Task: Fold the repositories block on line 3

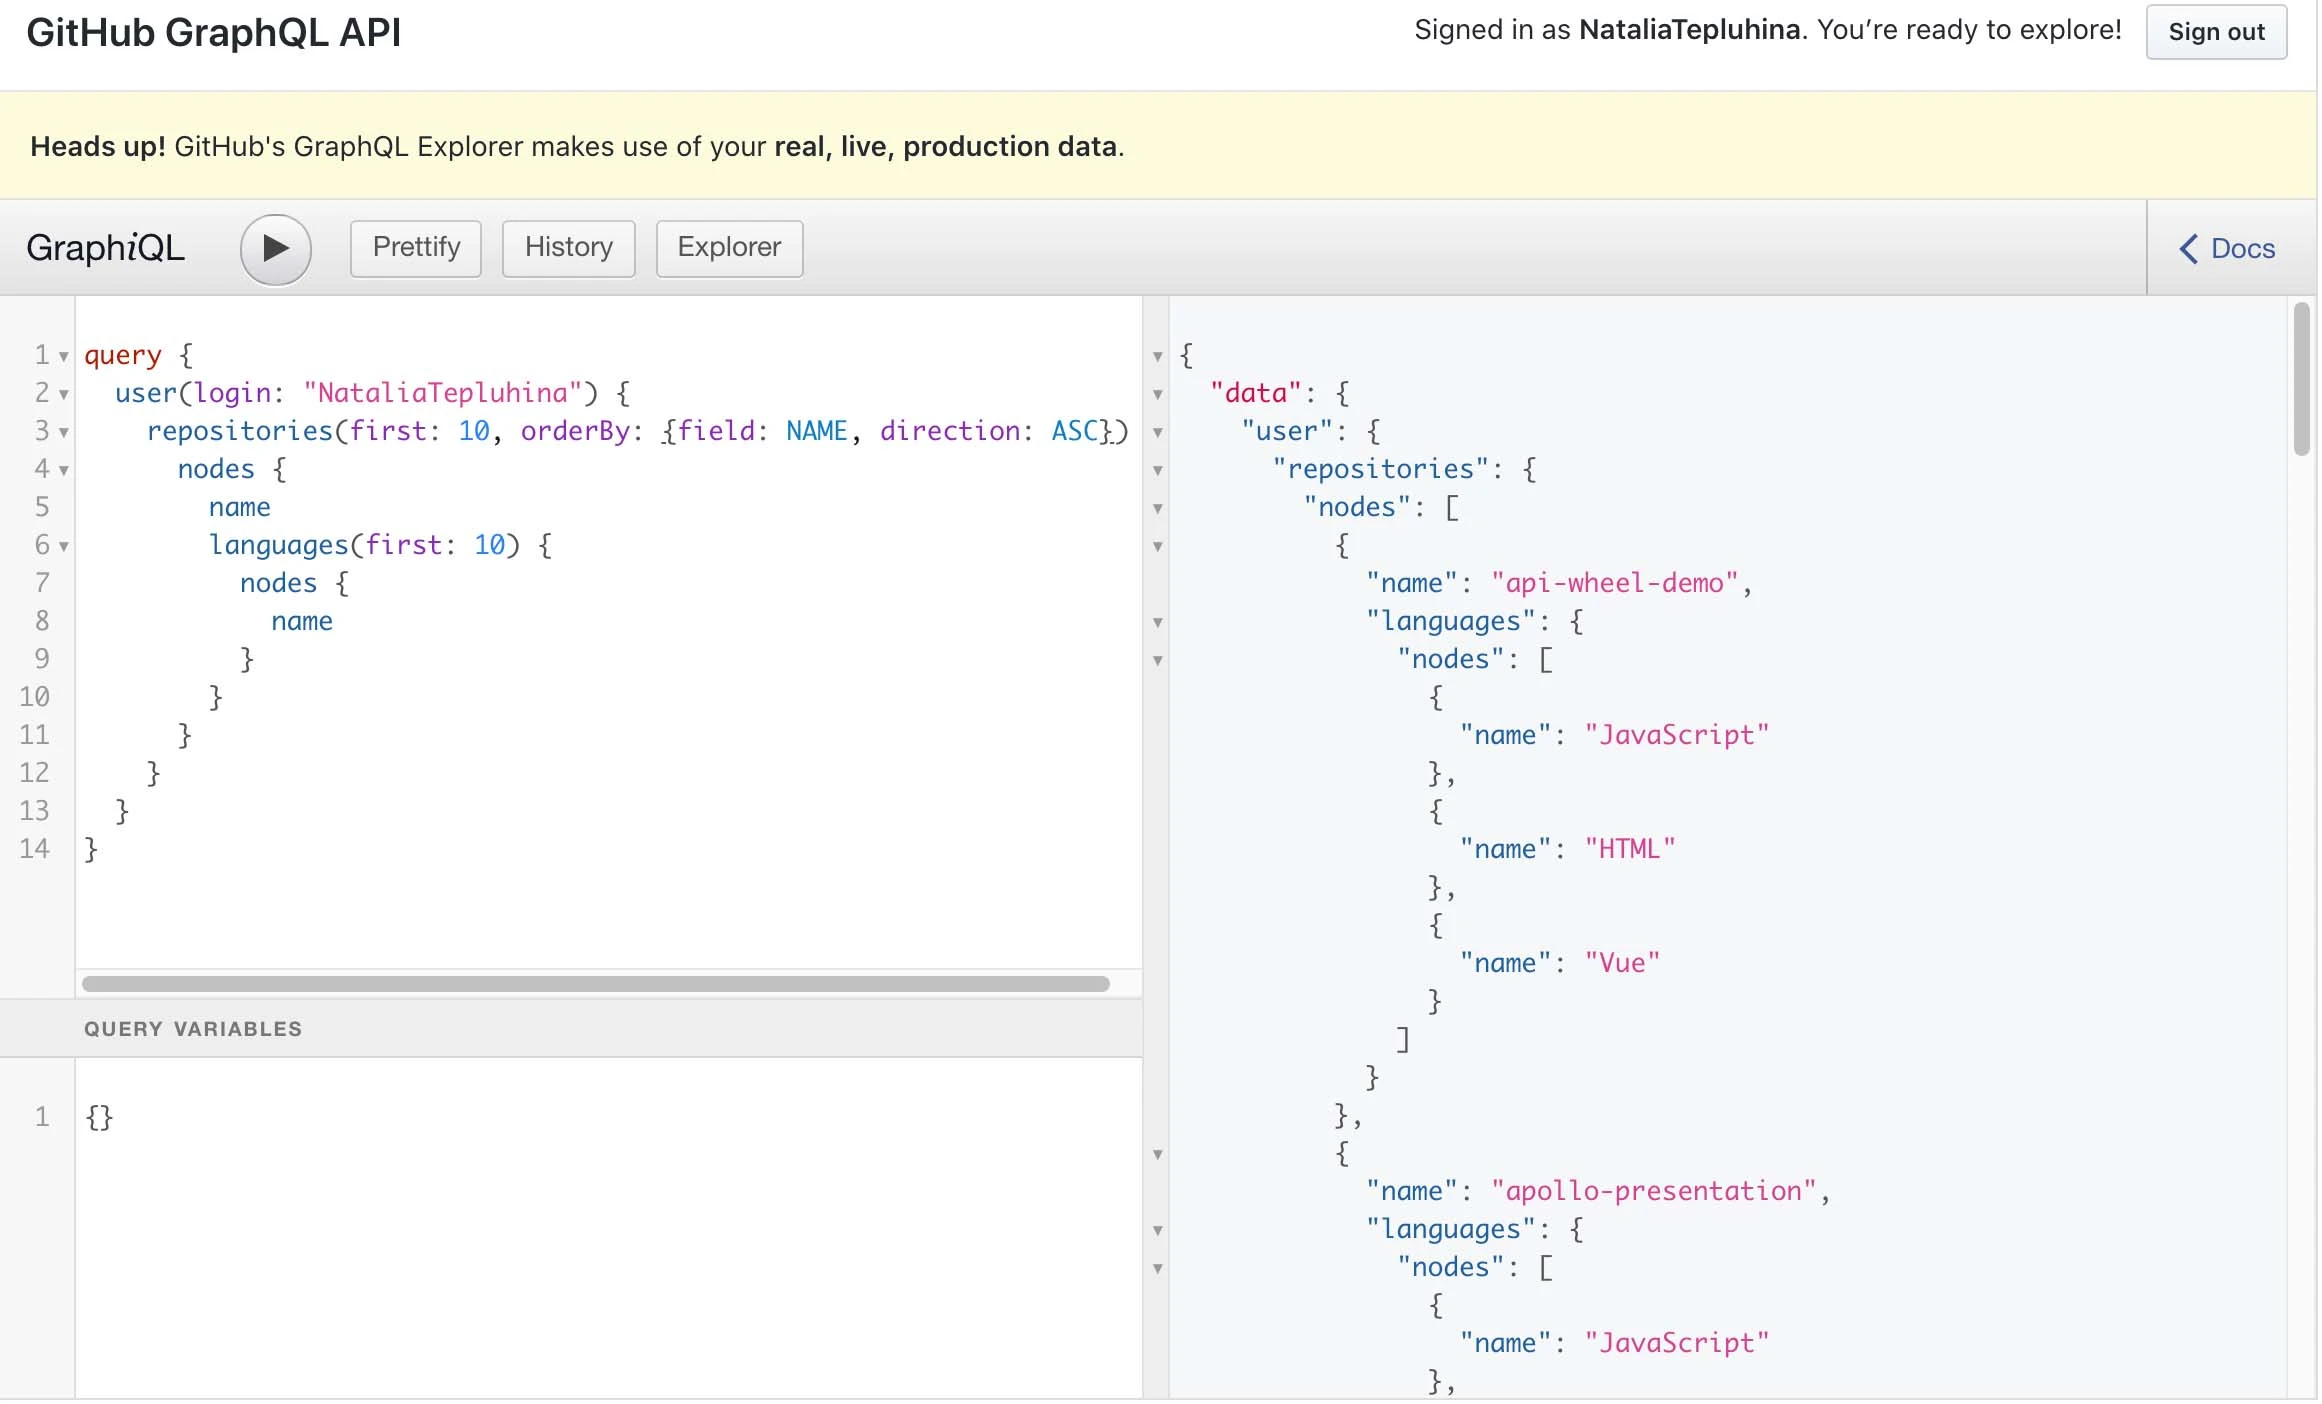Action: (64, 432)
